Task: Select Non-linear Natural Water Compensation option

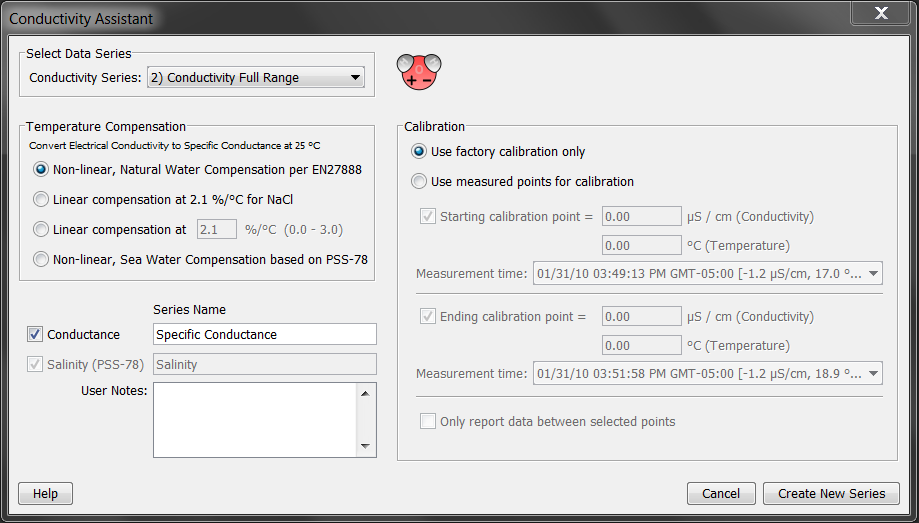Action: [41, 170]
